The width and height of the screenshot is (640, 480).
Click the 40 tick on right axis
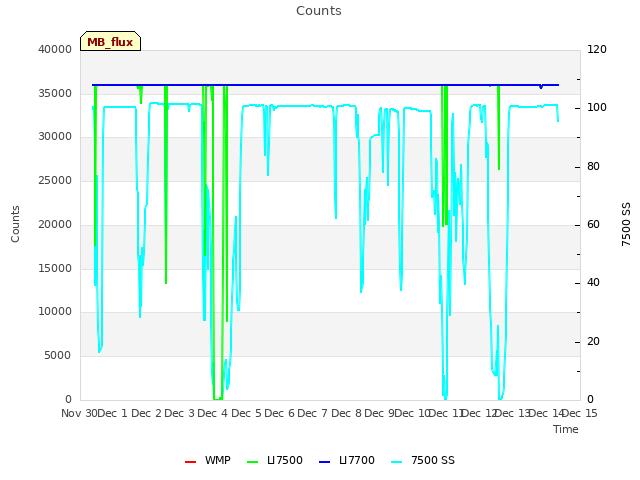coord(593,283)
